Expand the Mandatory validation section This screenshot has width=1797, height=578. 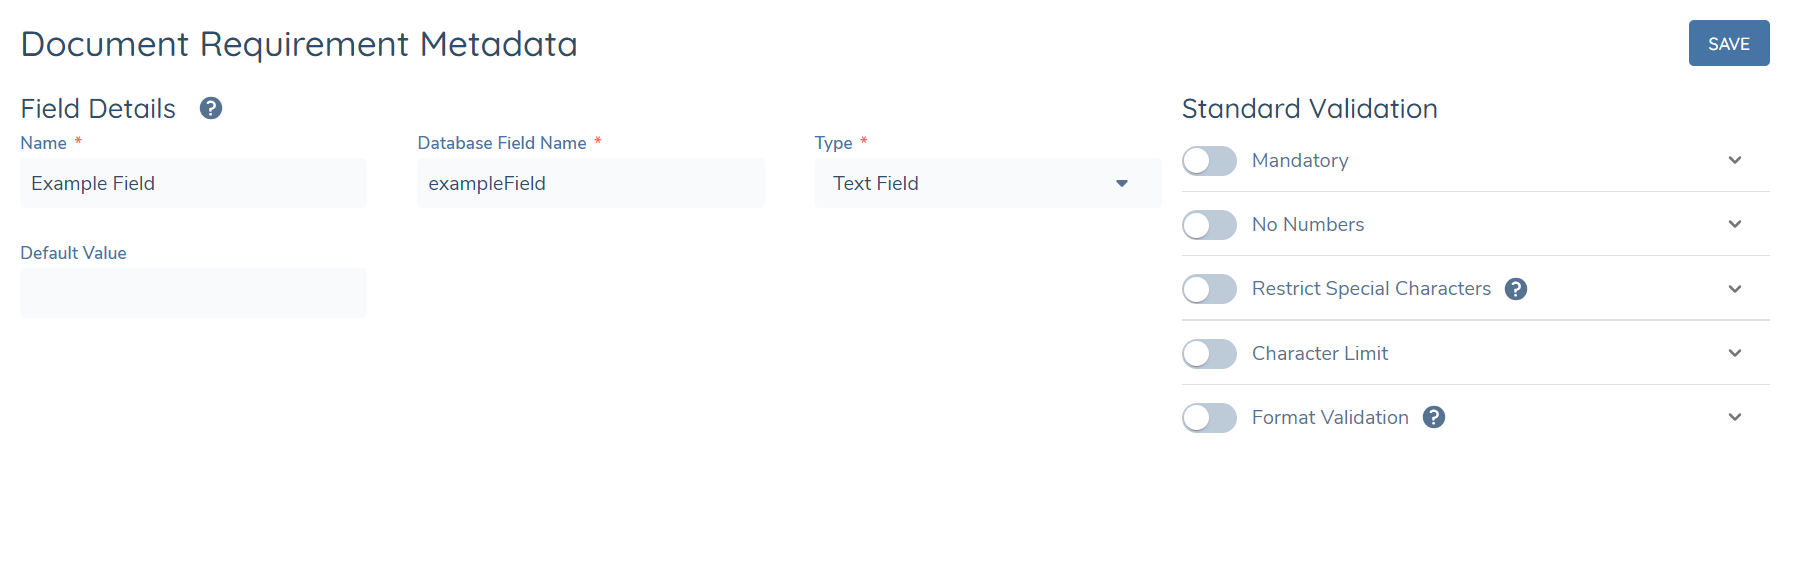click(1736, 160)
